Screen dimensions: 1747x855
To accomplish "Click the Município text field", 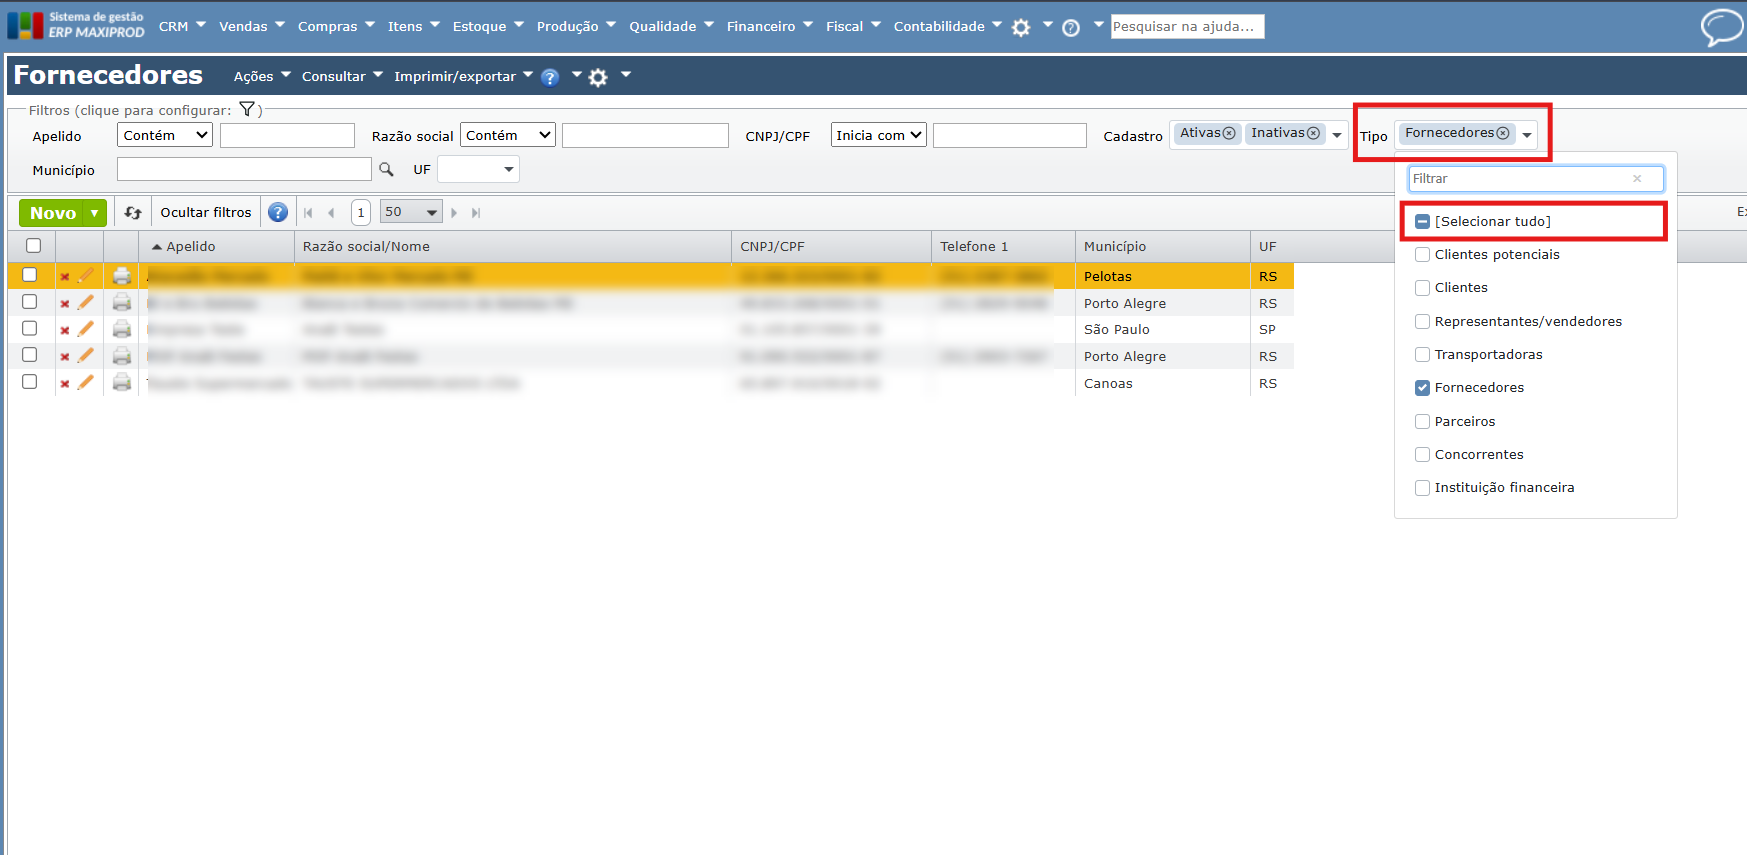I will [244, 170].
